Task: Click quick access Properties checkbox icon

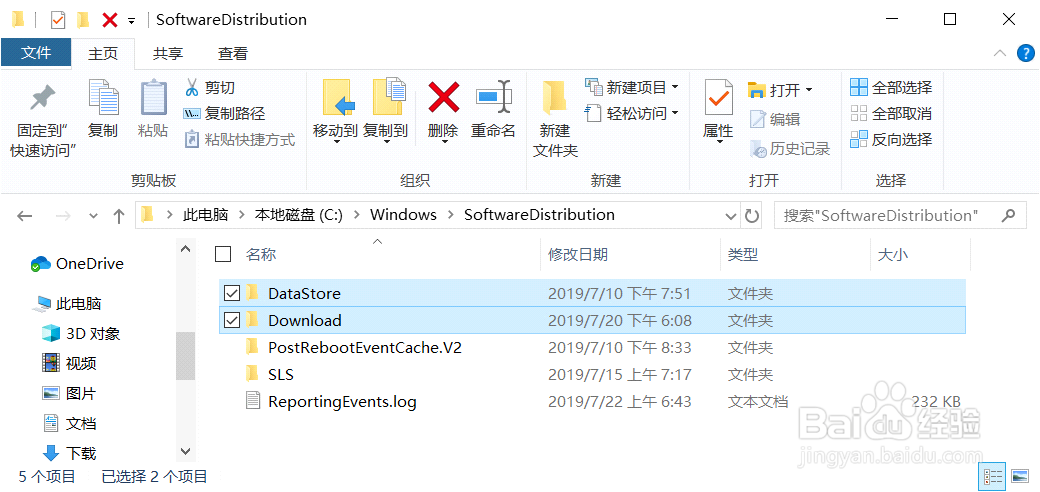Action: 58,20
